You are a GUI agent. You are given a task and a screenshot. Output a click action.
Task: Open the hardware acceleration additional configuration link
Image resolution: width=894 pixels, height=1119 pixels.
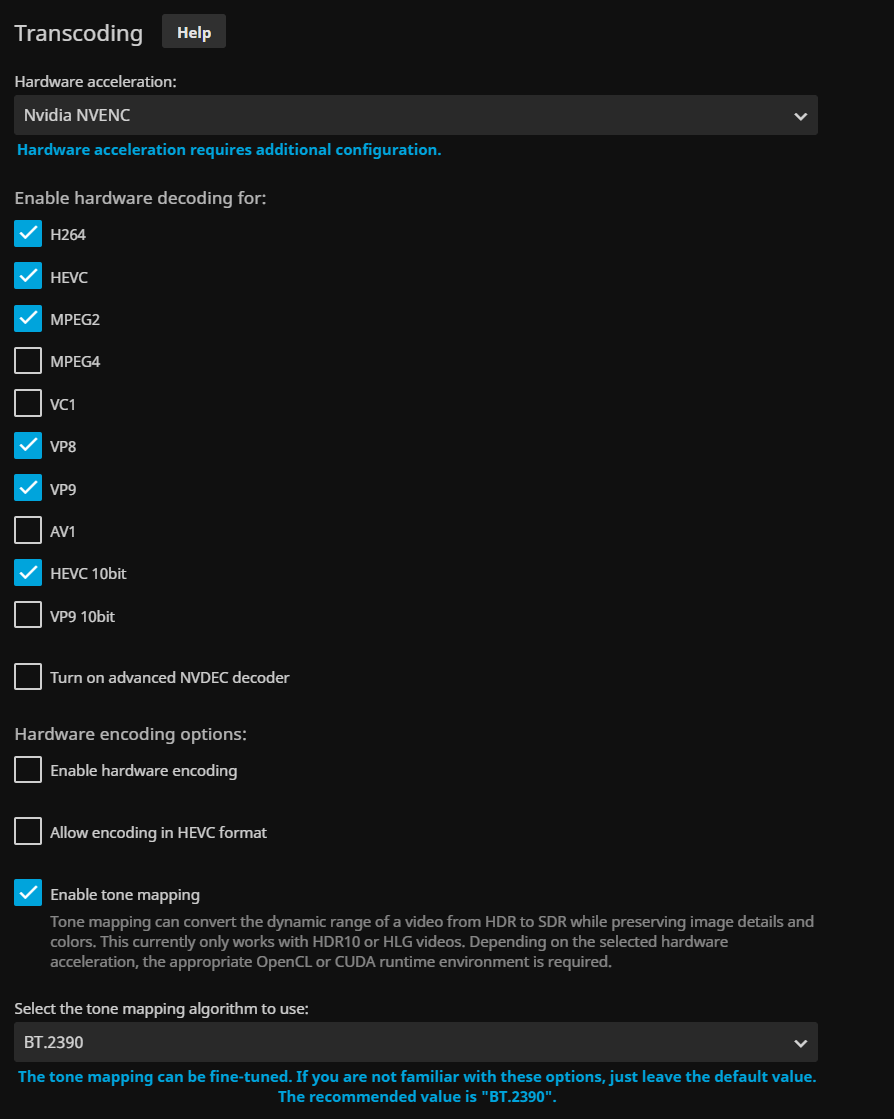[229, 150]
